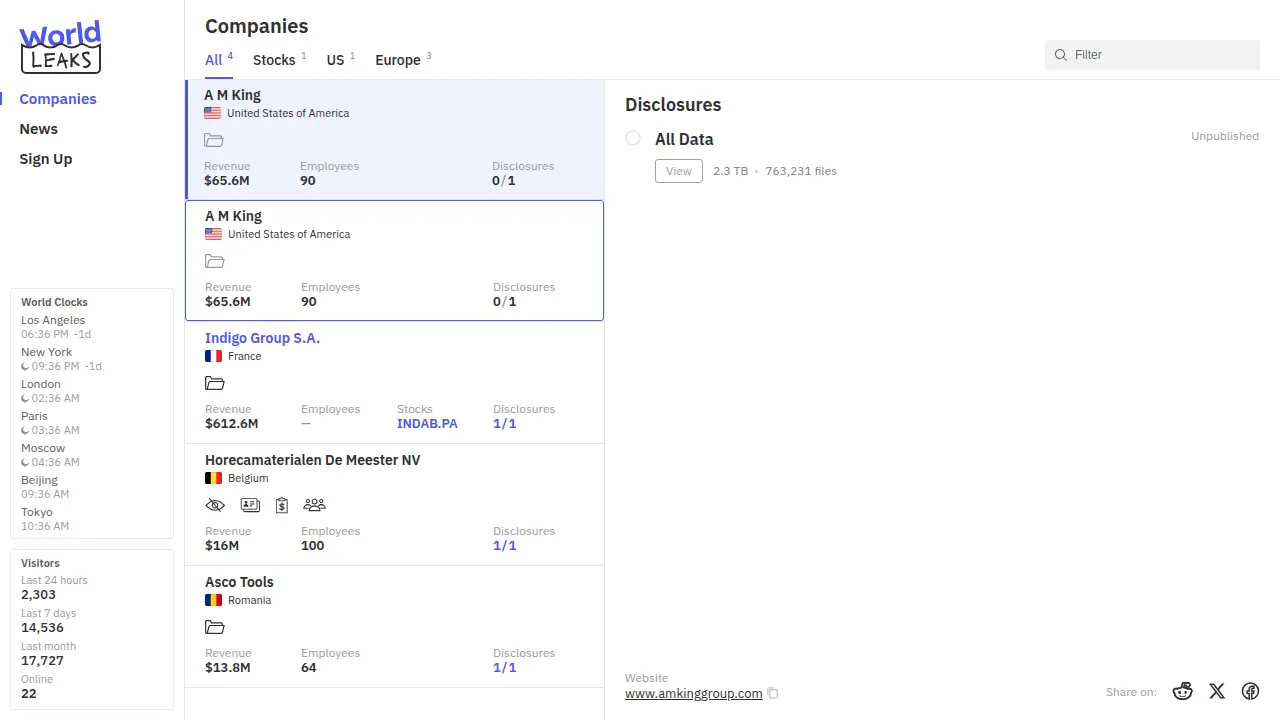Go to Sign Up page
1280x720 pixels.
(46, 159)
